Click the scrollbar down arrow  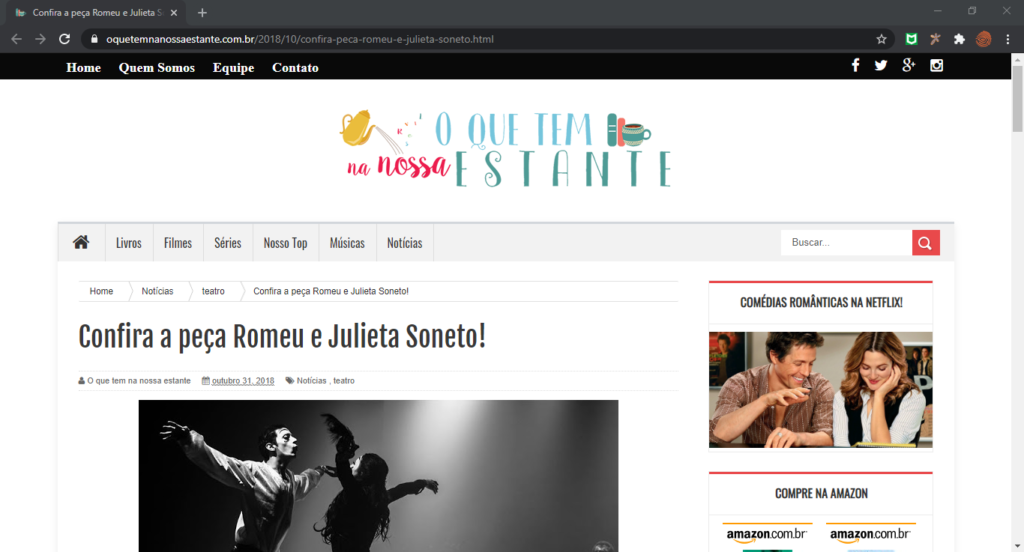click(1017, 545)
